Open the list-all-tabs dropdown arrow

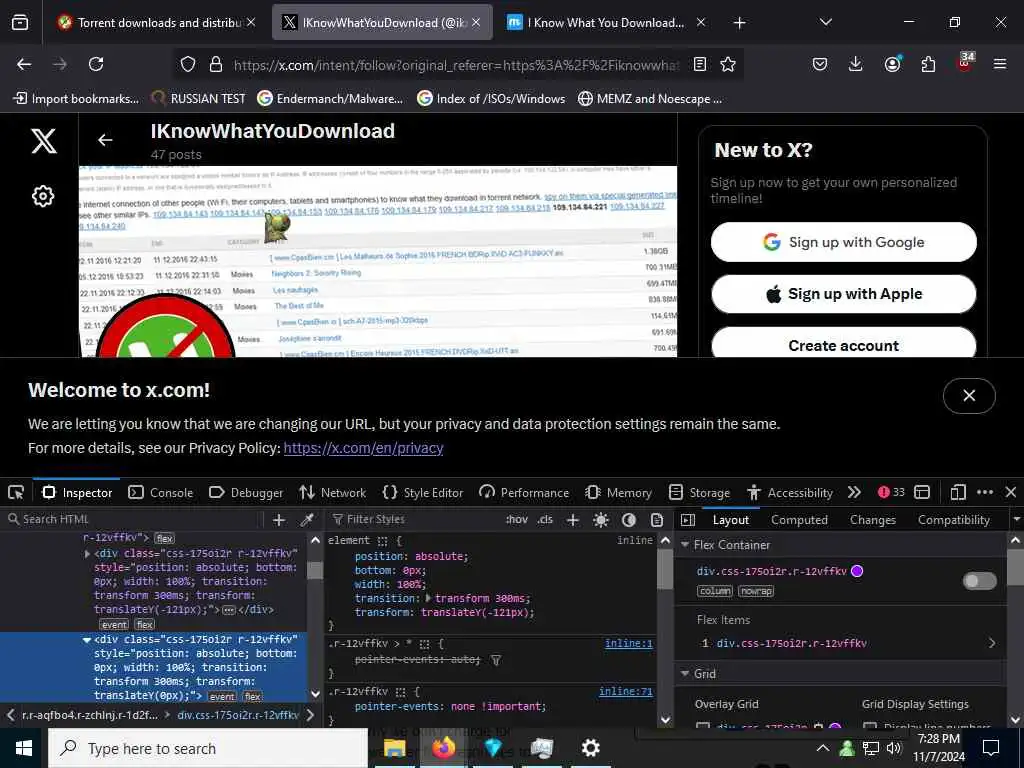tap(825, 22)
